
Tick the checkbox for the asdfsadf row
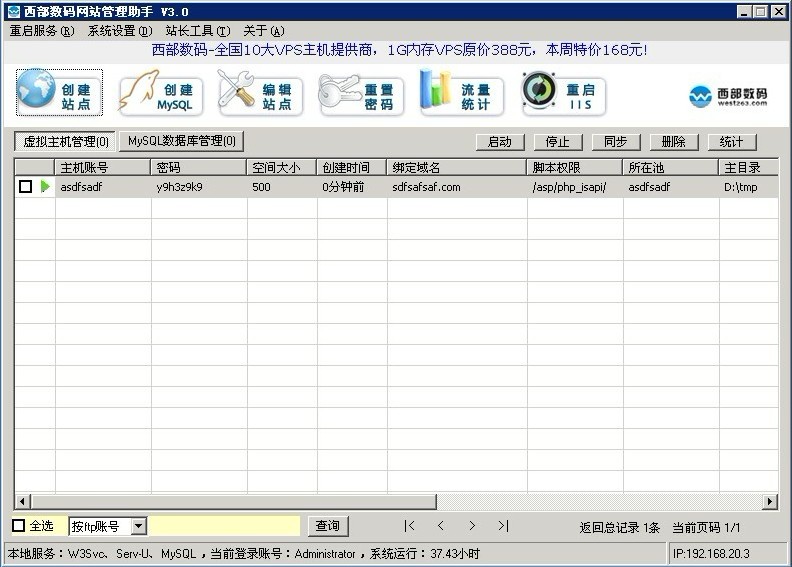point(25,187)
